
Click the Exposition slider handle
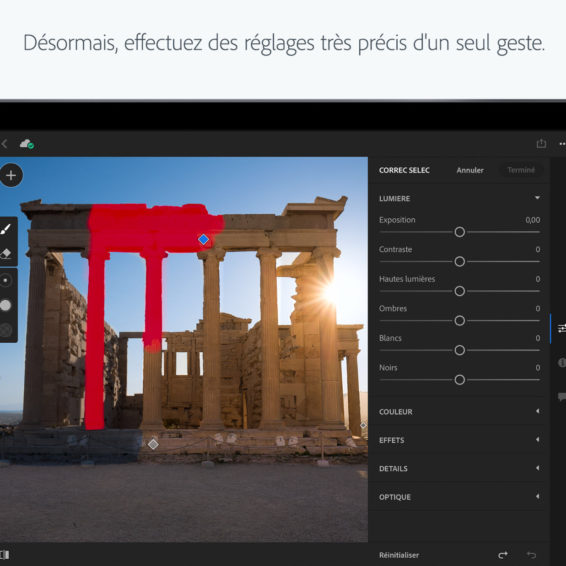coord(460,232)
